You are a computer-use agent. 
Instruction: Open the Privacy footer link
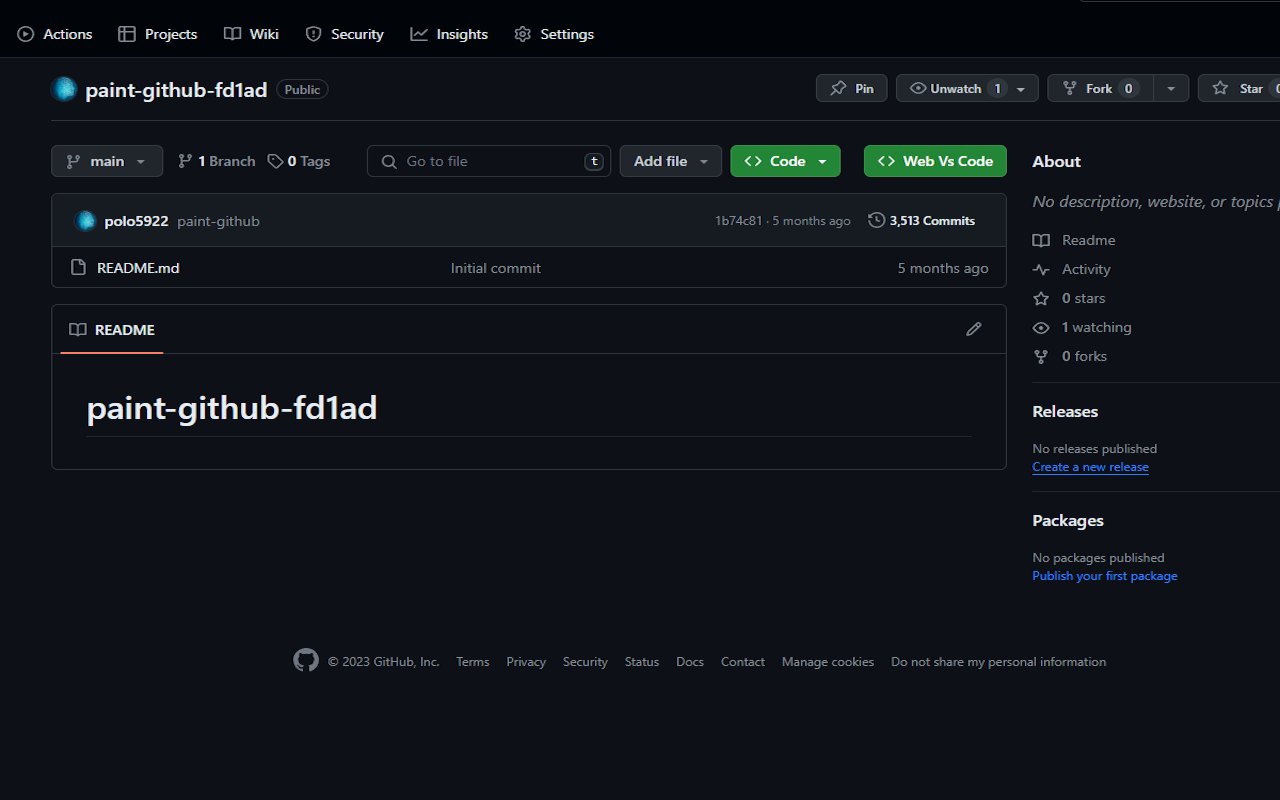click(x=526, y=662)
